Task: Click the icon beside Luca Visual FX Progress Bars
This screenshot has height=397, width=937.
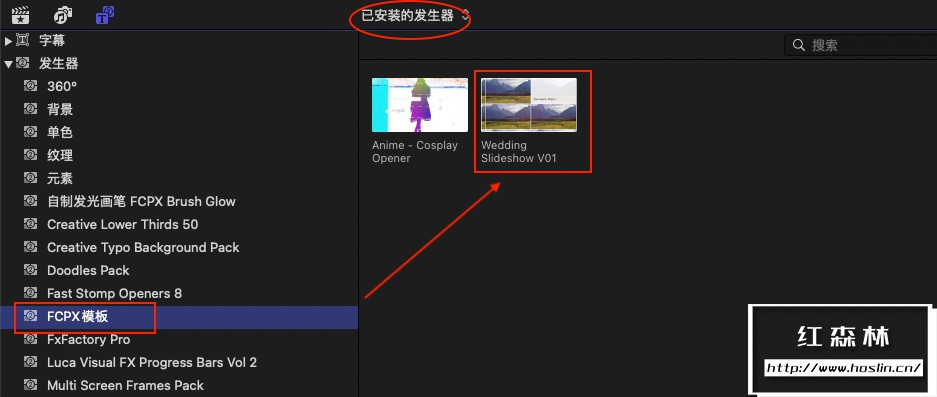Action: 30,362
